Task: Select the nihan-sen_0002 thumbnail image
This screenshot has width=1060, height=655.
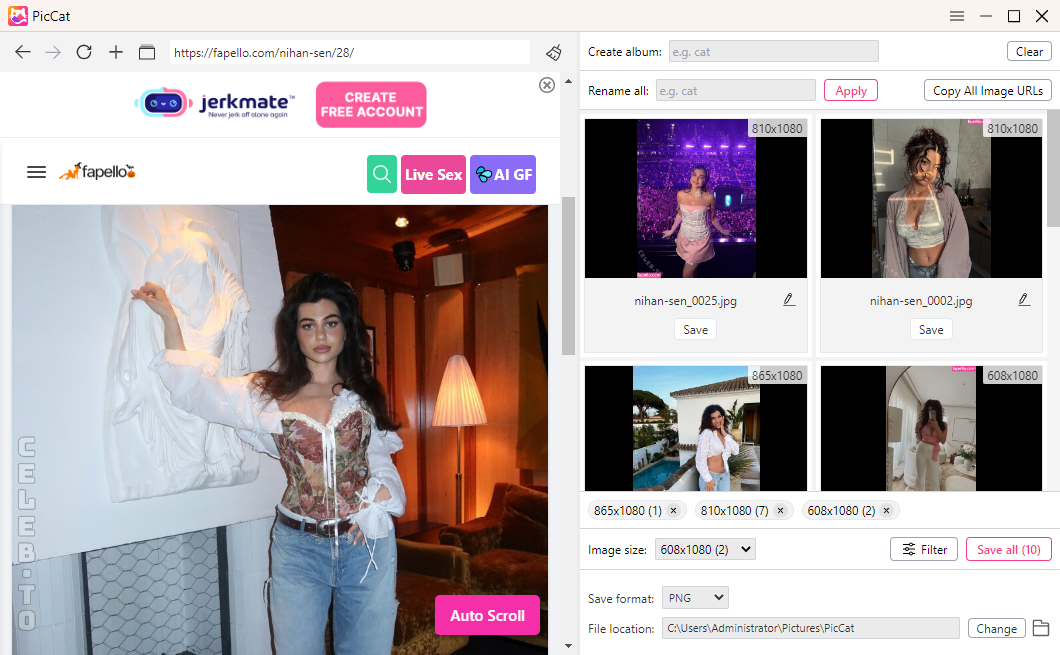Action: (931, 199)
